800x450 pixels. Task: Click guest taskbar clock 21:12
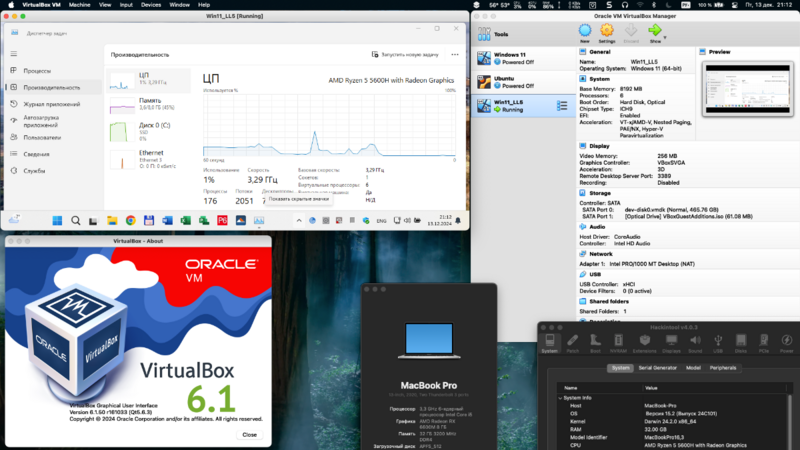point(442,220)
